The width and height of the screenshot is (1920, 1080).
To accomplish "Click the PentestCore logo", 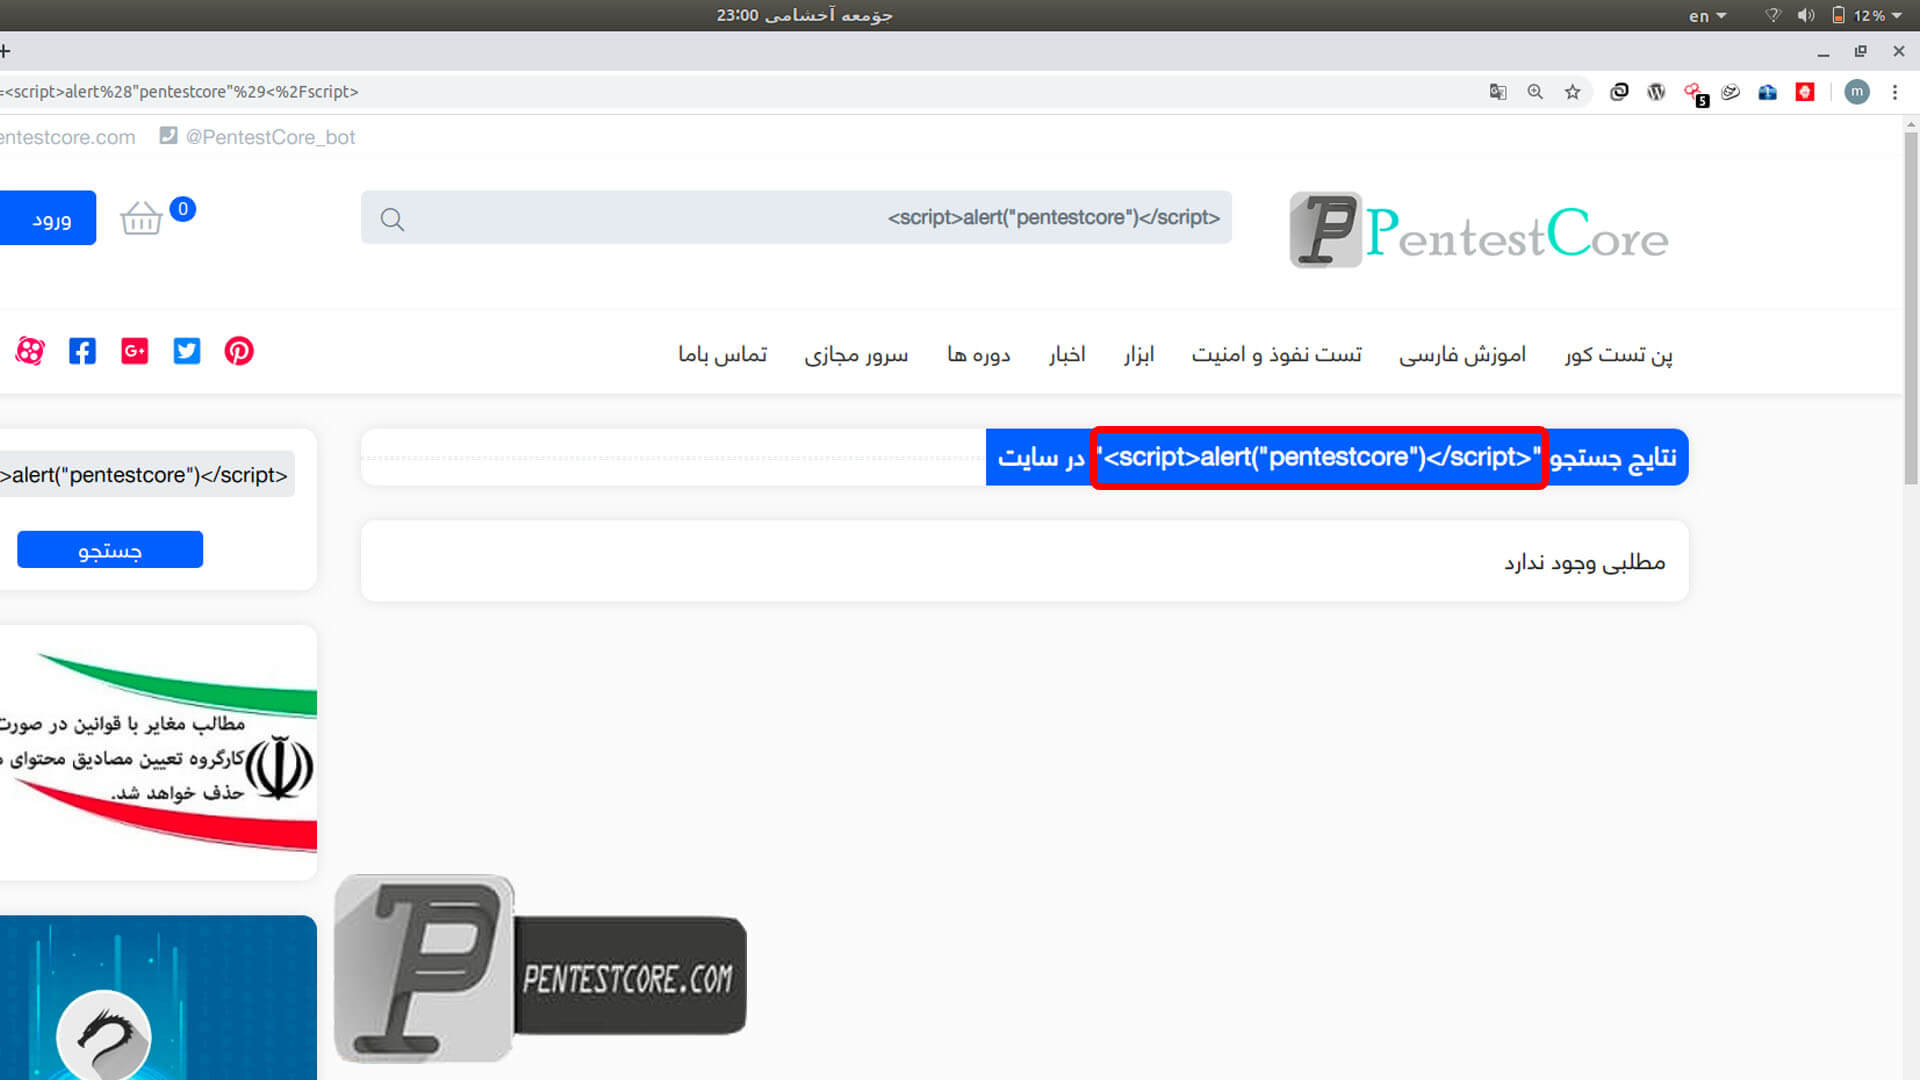I will click(1478, 231).
